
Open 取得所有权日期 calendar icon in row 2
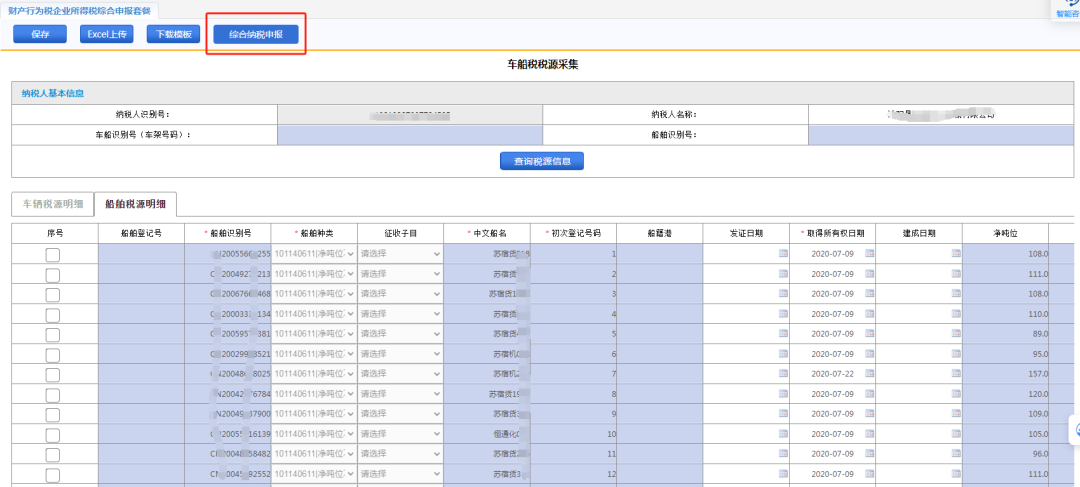869,274
